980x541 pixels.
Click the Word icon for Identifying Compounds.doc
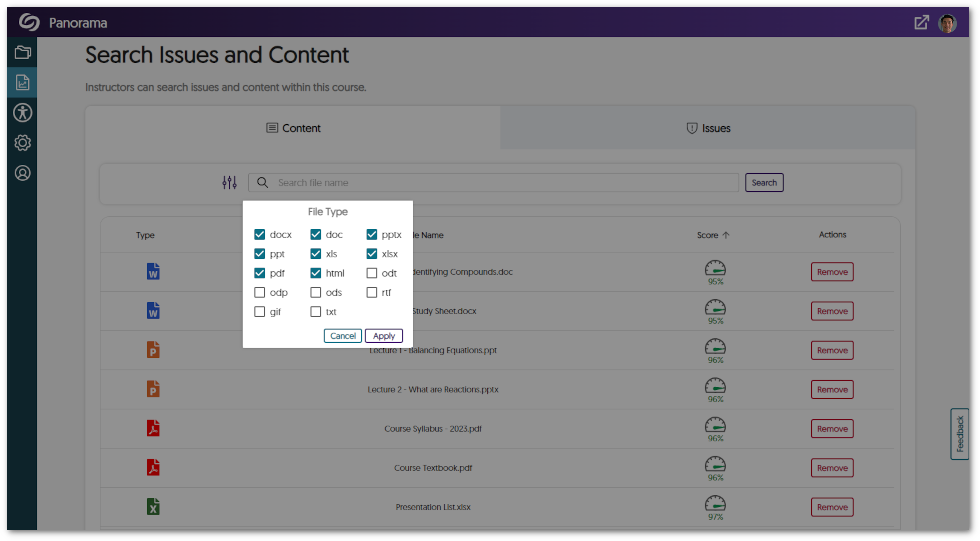click(x=153, y=272)
